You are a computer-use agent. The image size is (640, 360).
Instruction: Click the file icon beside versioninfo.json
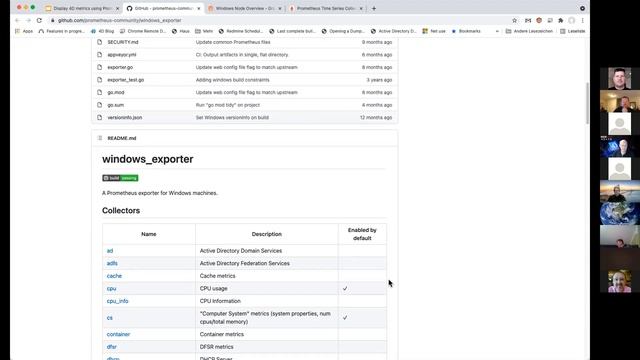(100, 118)
